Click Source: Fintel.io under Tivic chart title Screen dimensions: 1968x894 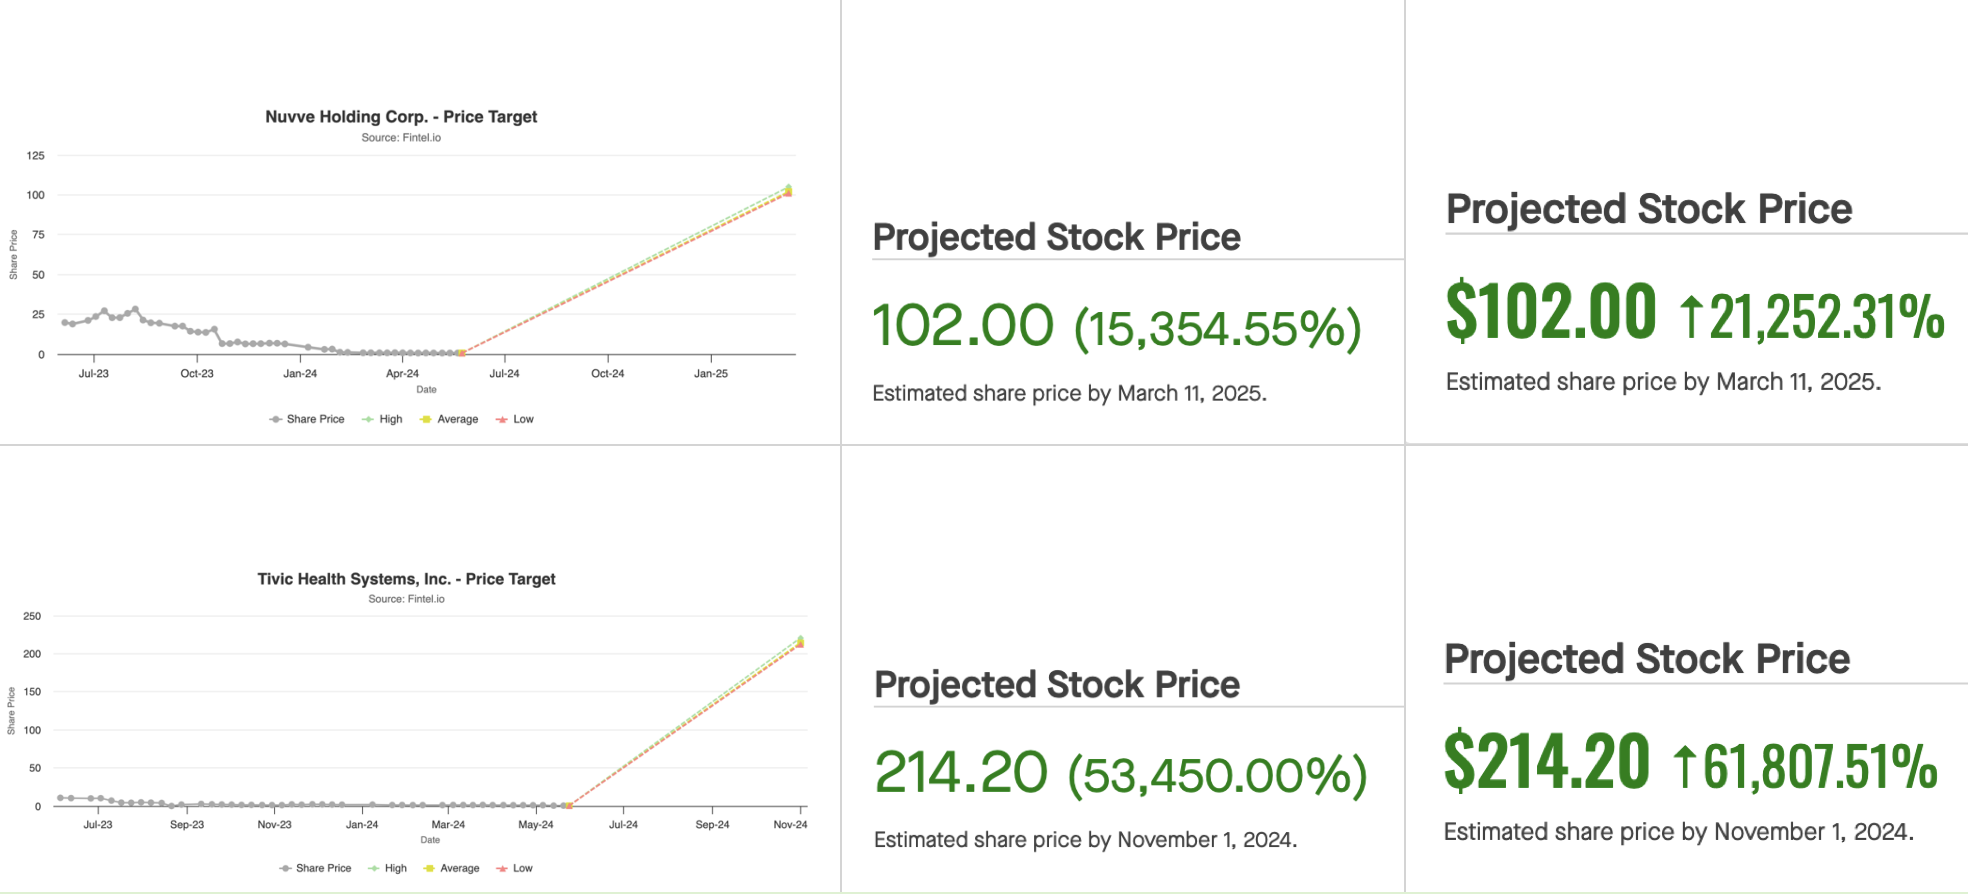pos(406,599)
